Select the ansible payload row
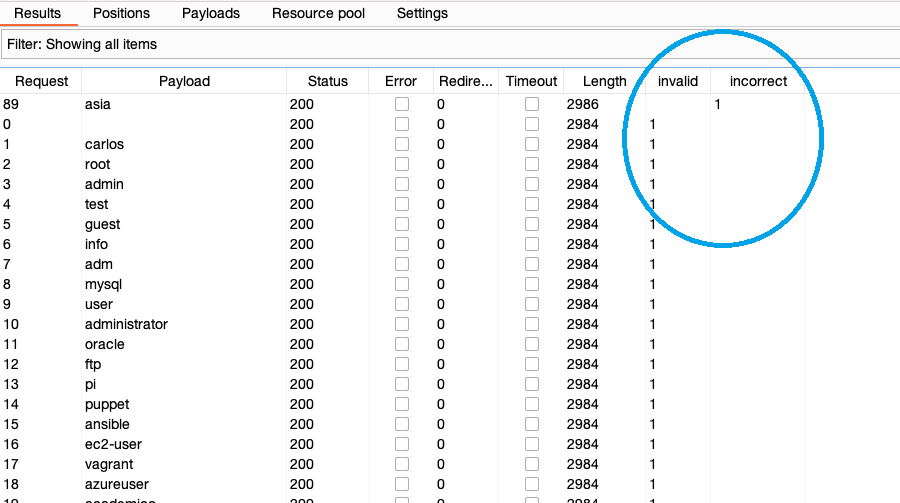This screenshot has width=900, height=503. (450, 424)
